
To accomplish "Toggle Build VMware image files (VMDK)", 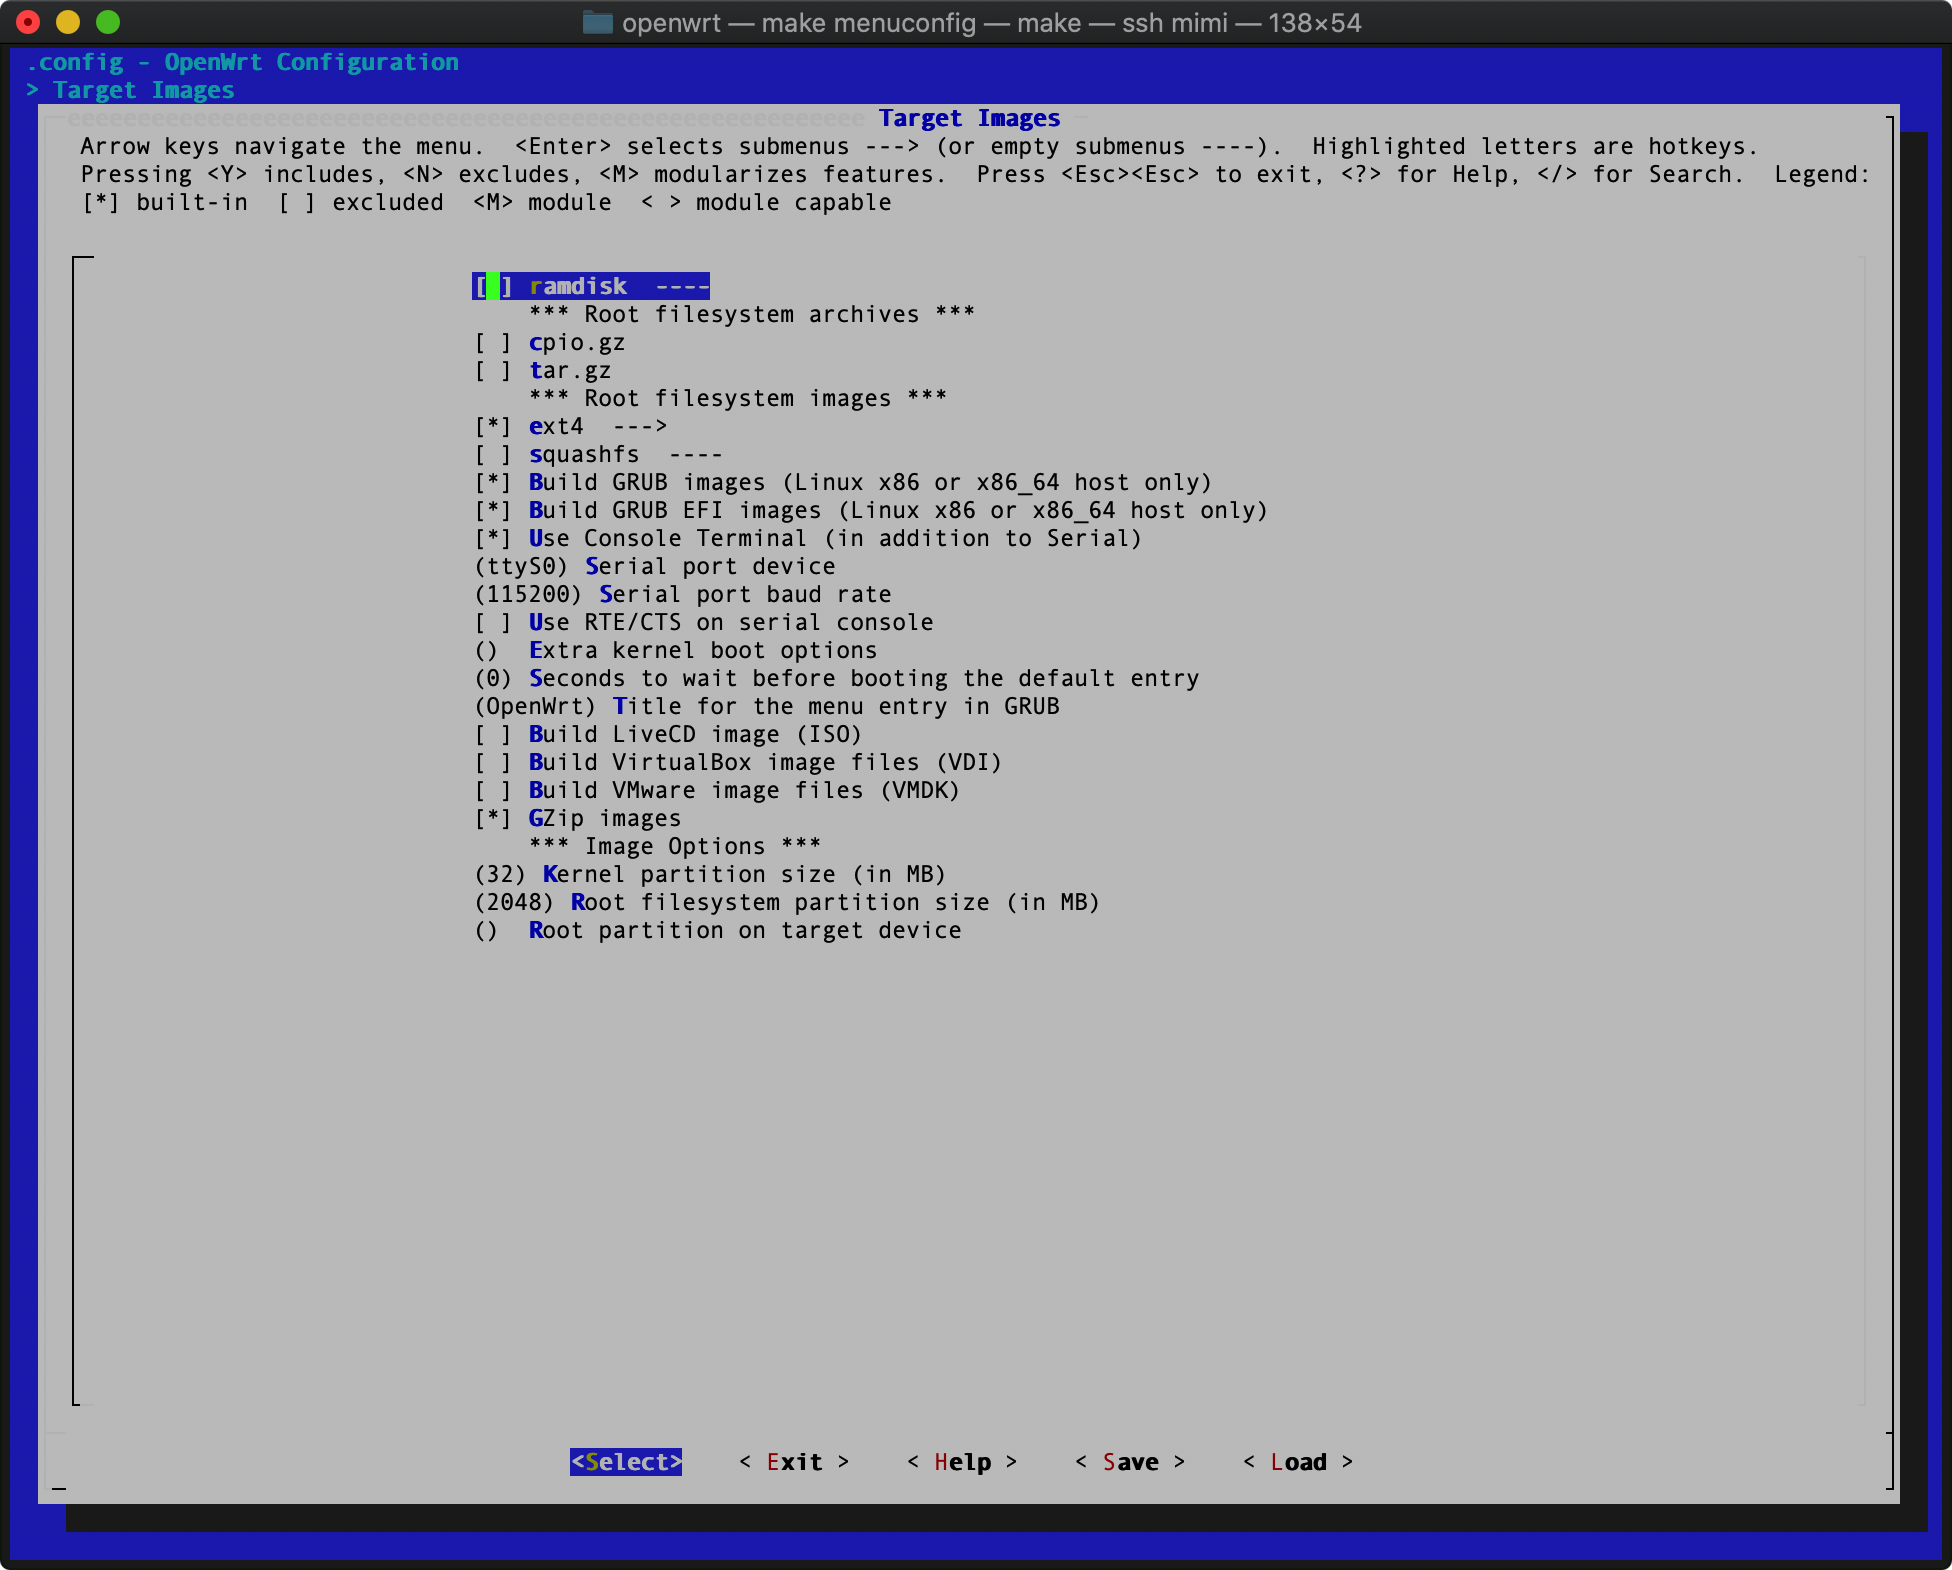I will click(x=717, y=790).
